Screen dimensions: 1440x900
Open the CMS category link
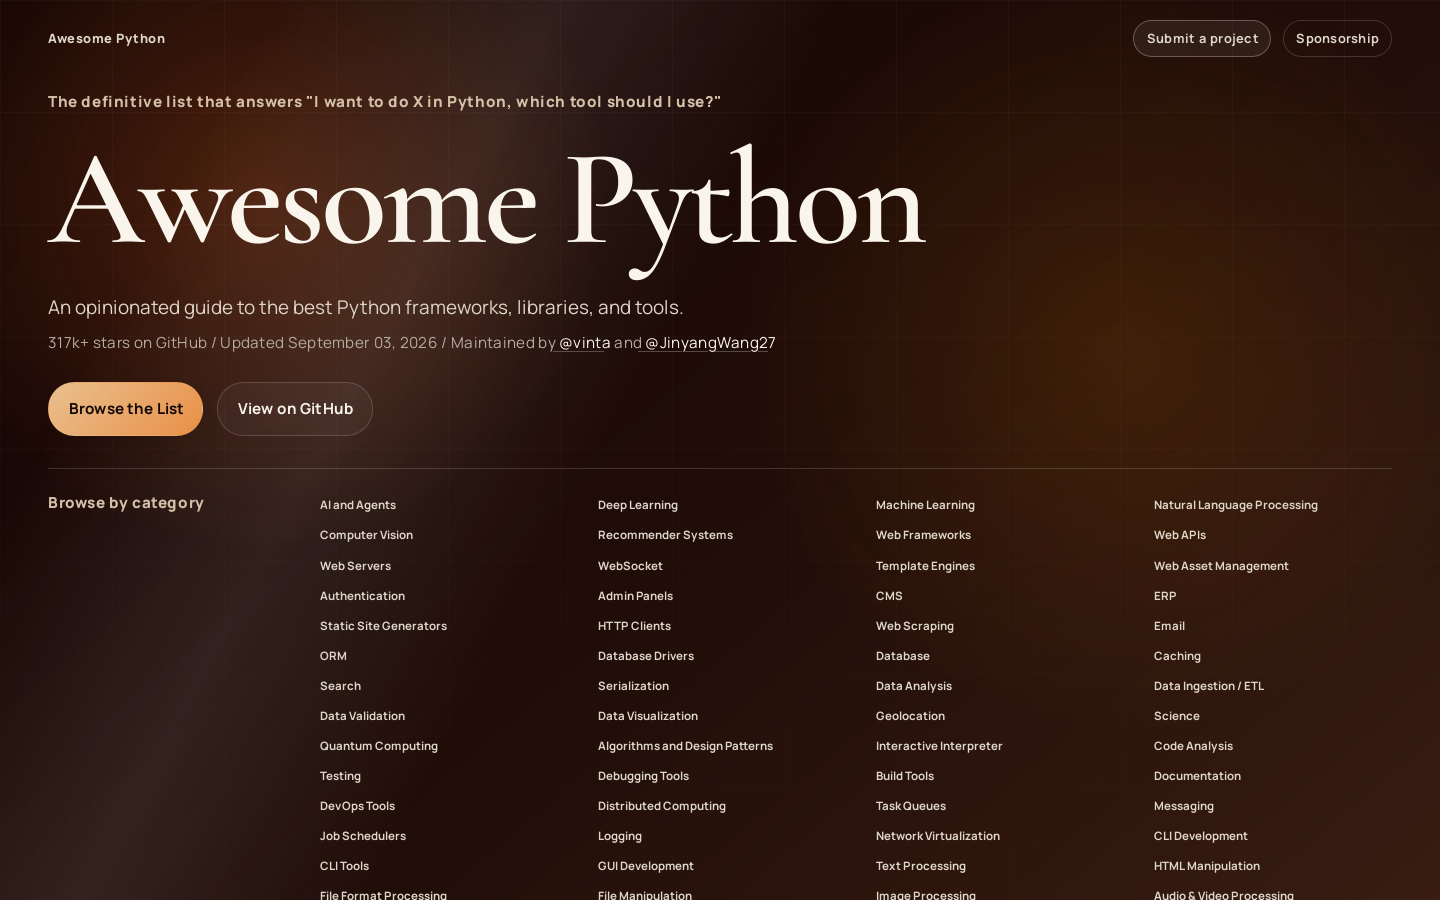pyautogui.click(x=889, y=596)
